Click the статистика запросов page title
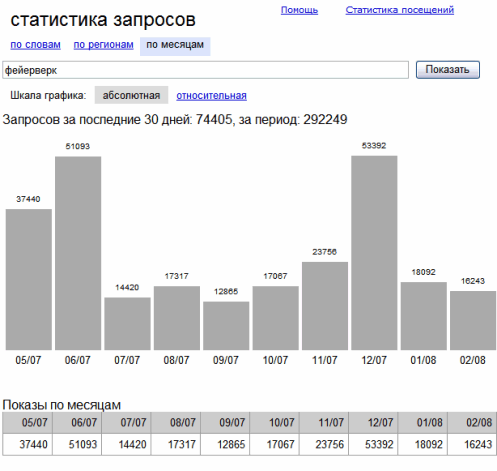Screen dimensions: 497x471 coord(103,20)
